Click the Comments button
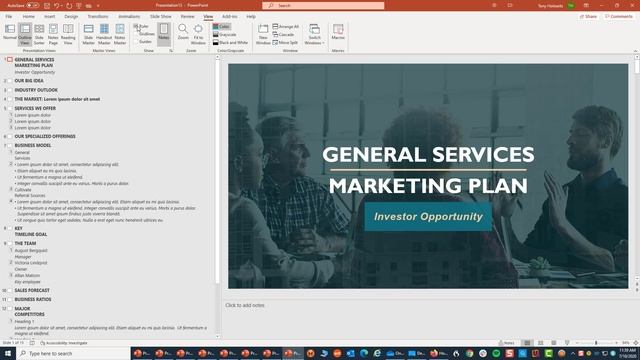Screen dimensions: 640x360 (619, 16)
